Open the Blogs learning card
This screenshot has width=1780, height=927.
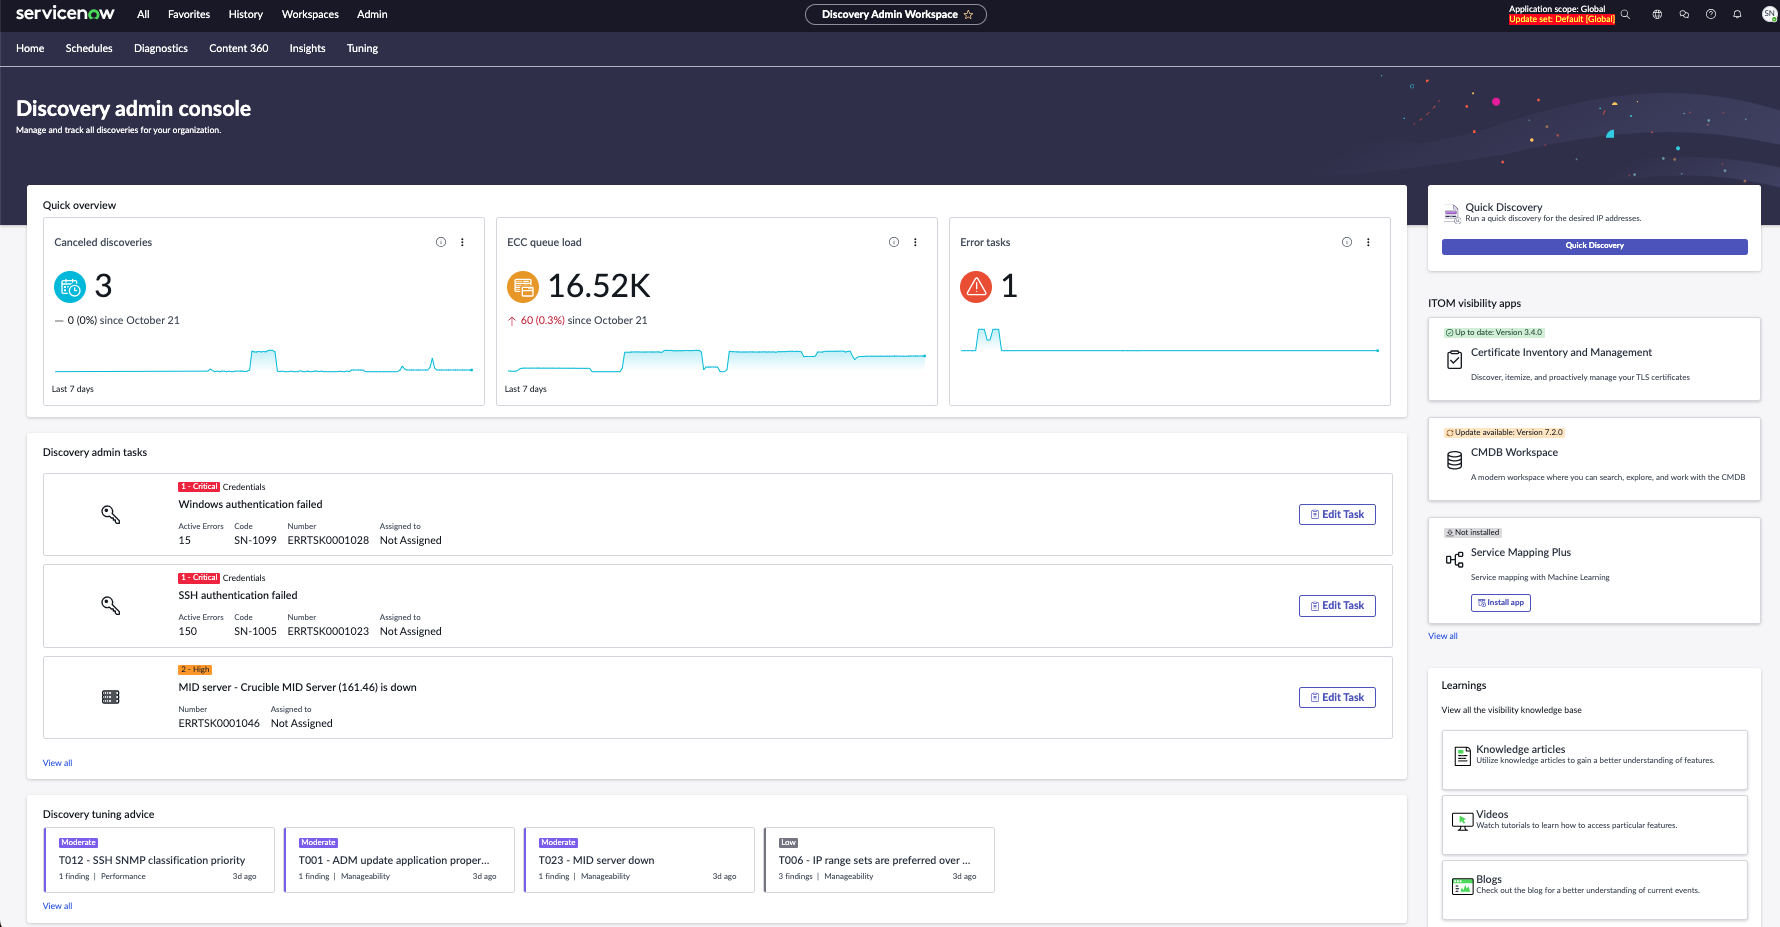tap(1594, 890)
